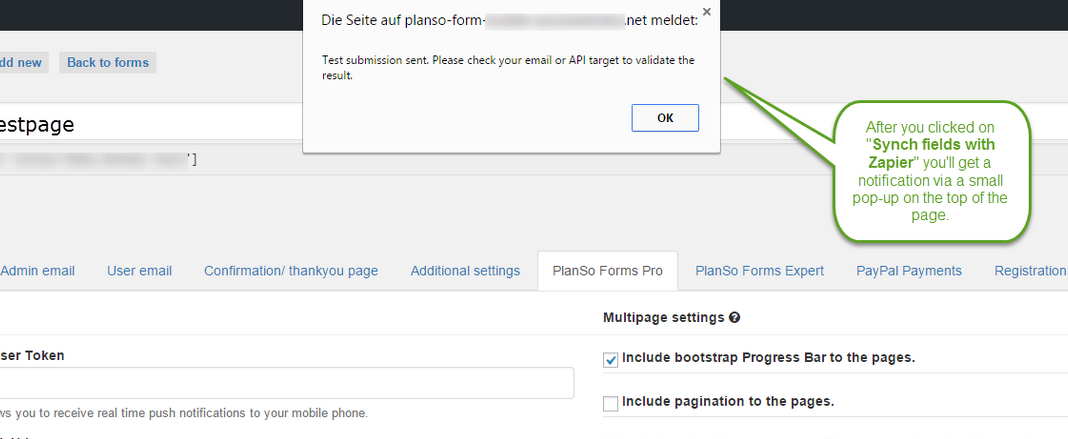Viewport: 1068px width, 439px height.
Task: Click the green Zapier callout note
Action: click(932, 171)
